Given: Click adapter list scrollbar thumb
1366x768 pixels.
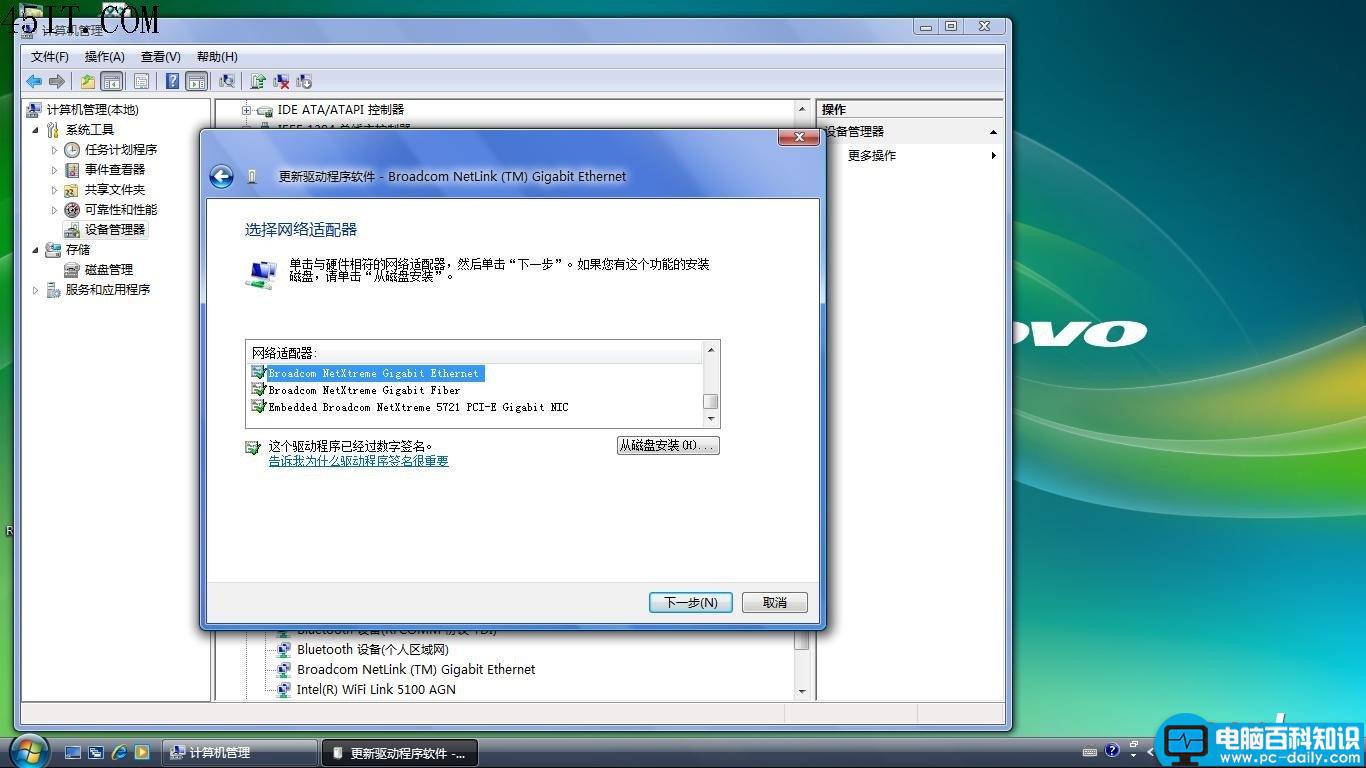Looking at the screenshot, I should point(711,401).
